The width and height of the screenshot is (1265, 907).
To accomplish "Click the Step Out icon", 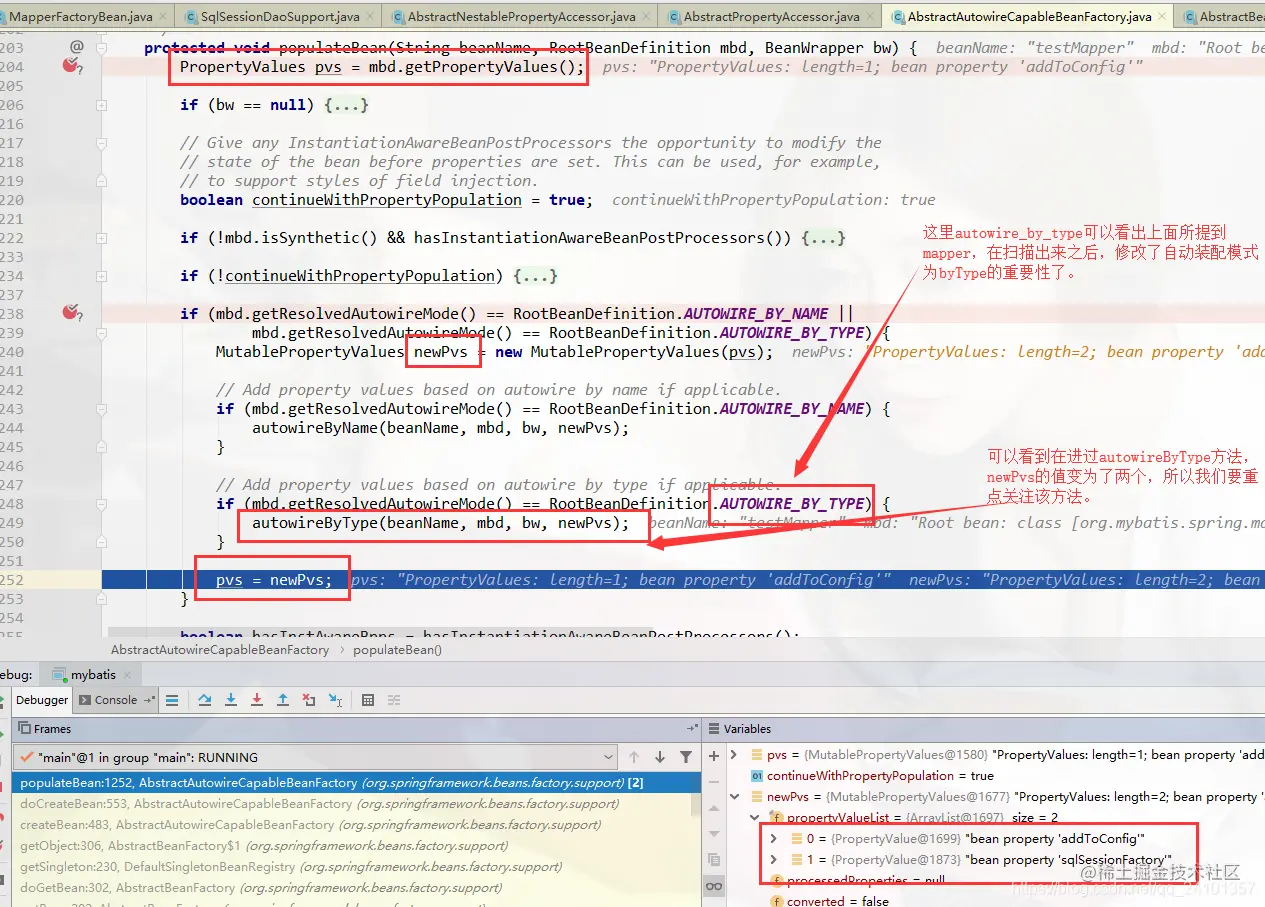I will (283, 700).
